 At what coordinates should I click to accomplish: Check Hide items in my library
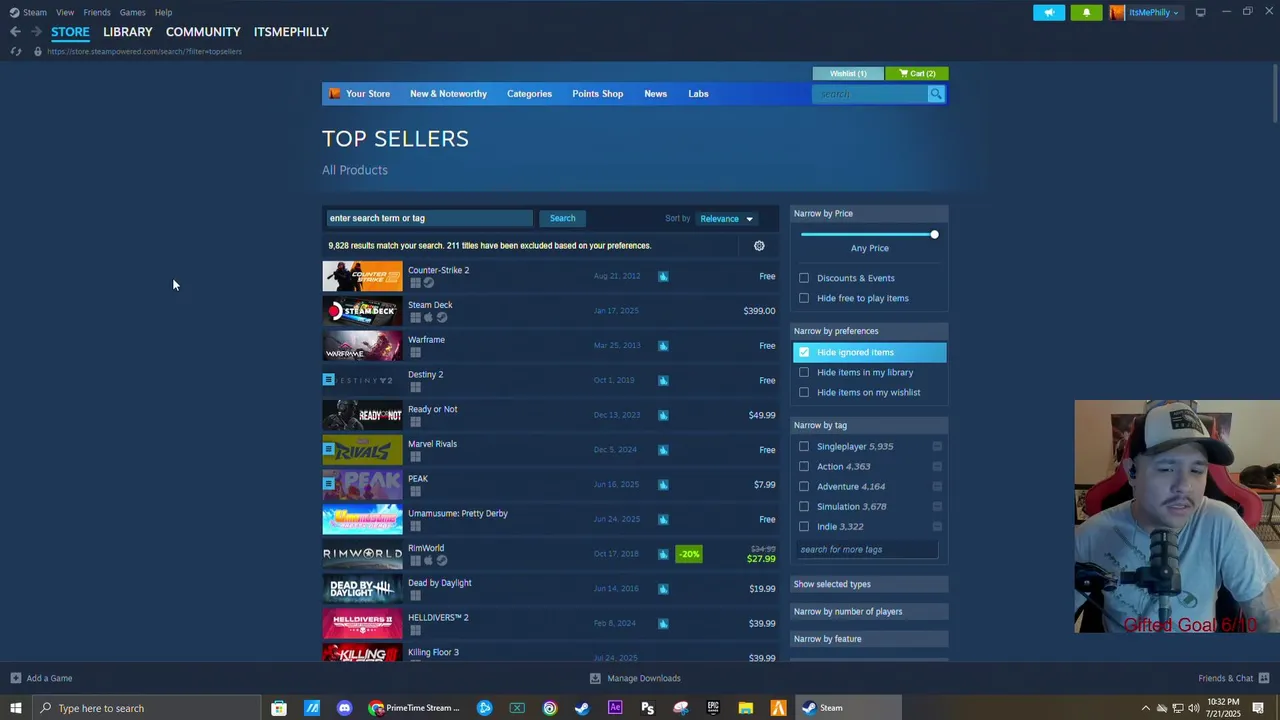tap(804, 372)
